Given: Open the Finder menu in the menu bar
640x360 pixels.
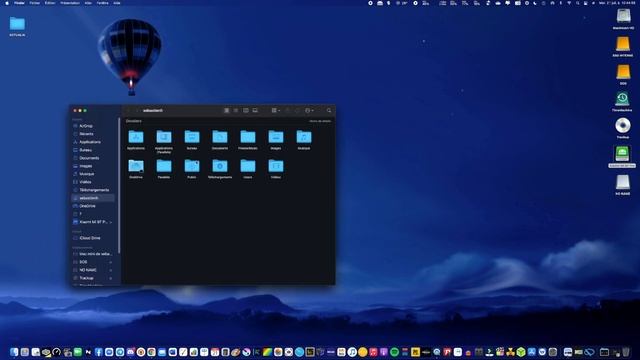Looking at the screenshot, I should pos(19,3).
